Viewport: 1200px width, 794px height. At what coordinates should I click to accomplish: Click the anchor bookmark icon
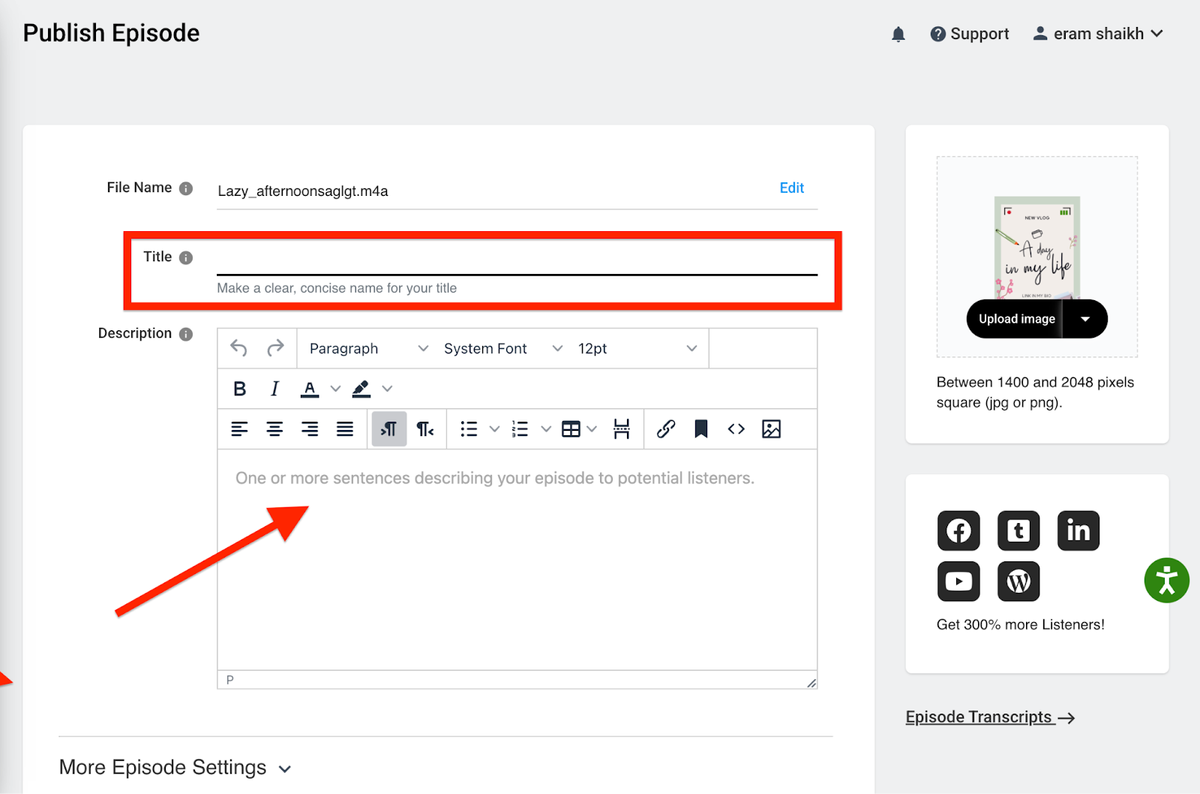point(701,429)
